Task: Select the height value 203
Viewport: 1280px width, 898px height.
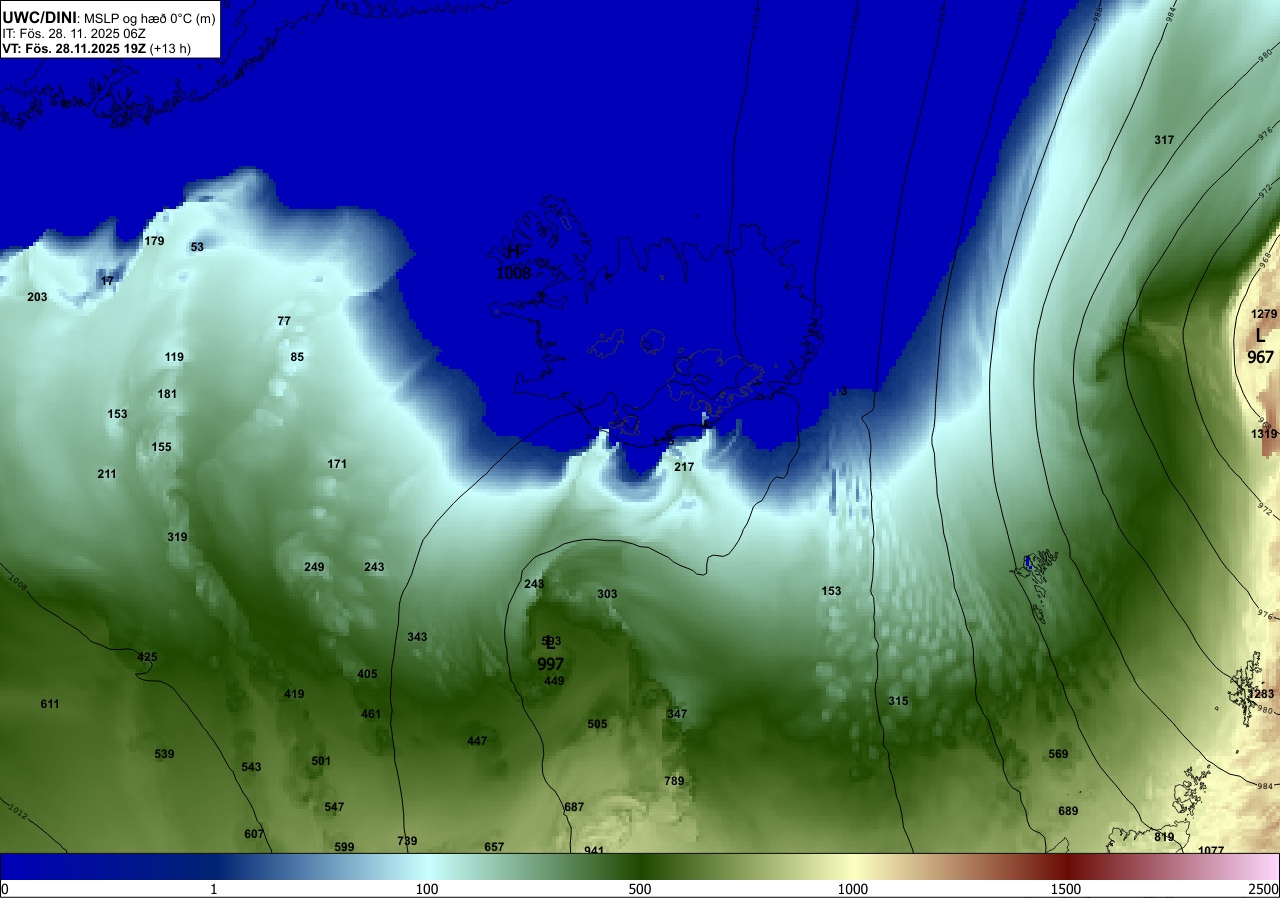Action: 37,297
